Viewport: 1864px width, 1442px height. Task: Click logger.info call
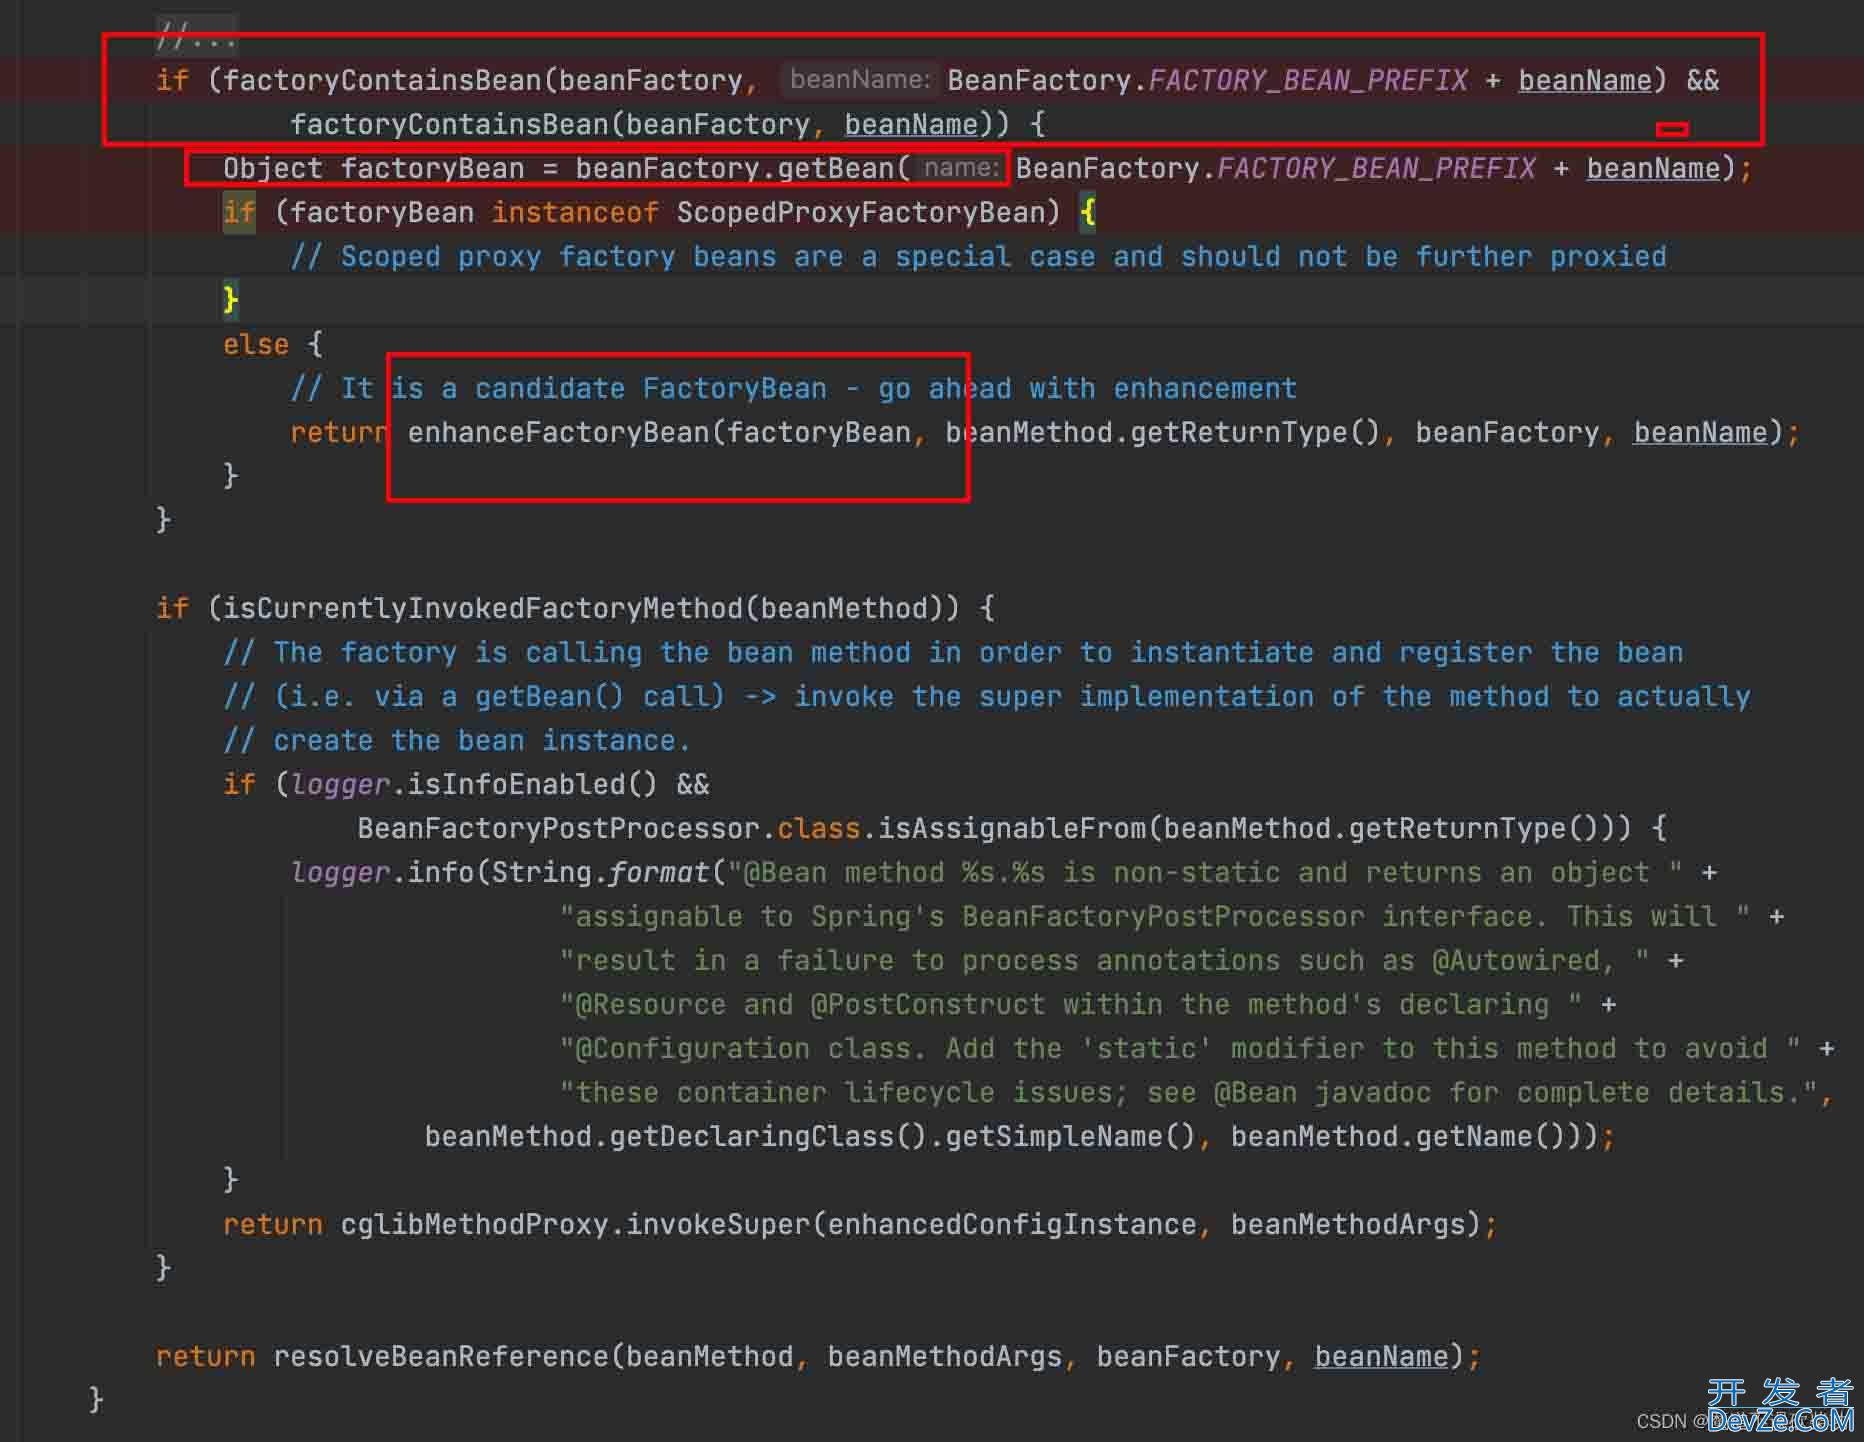pyautogui.click(x=383, y=872)
